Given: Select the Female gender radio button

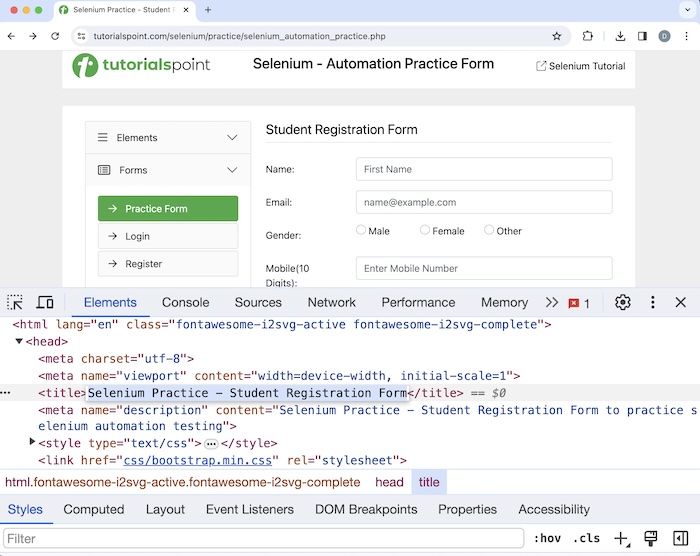Looking at the screenshot, I should click(x=425, y=230).
